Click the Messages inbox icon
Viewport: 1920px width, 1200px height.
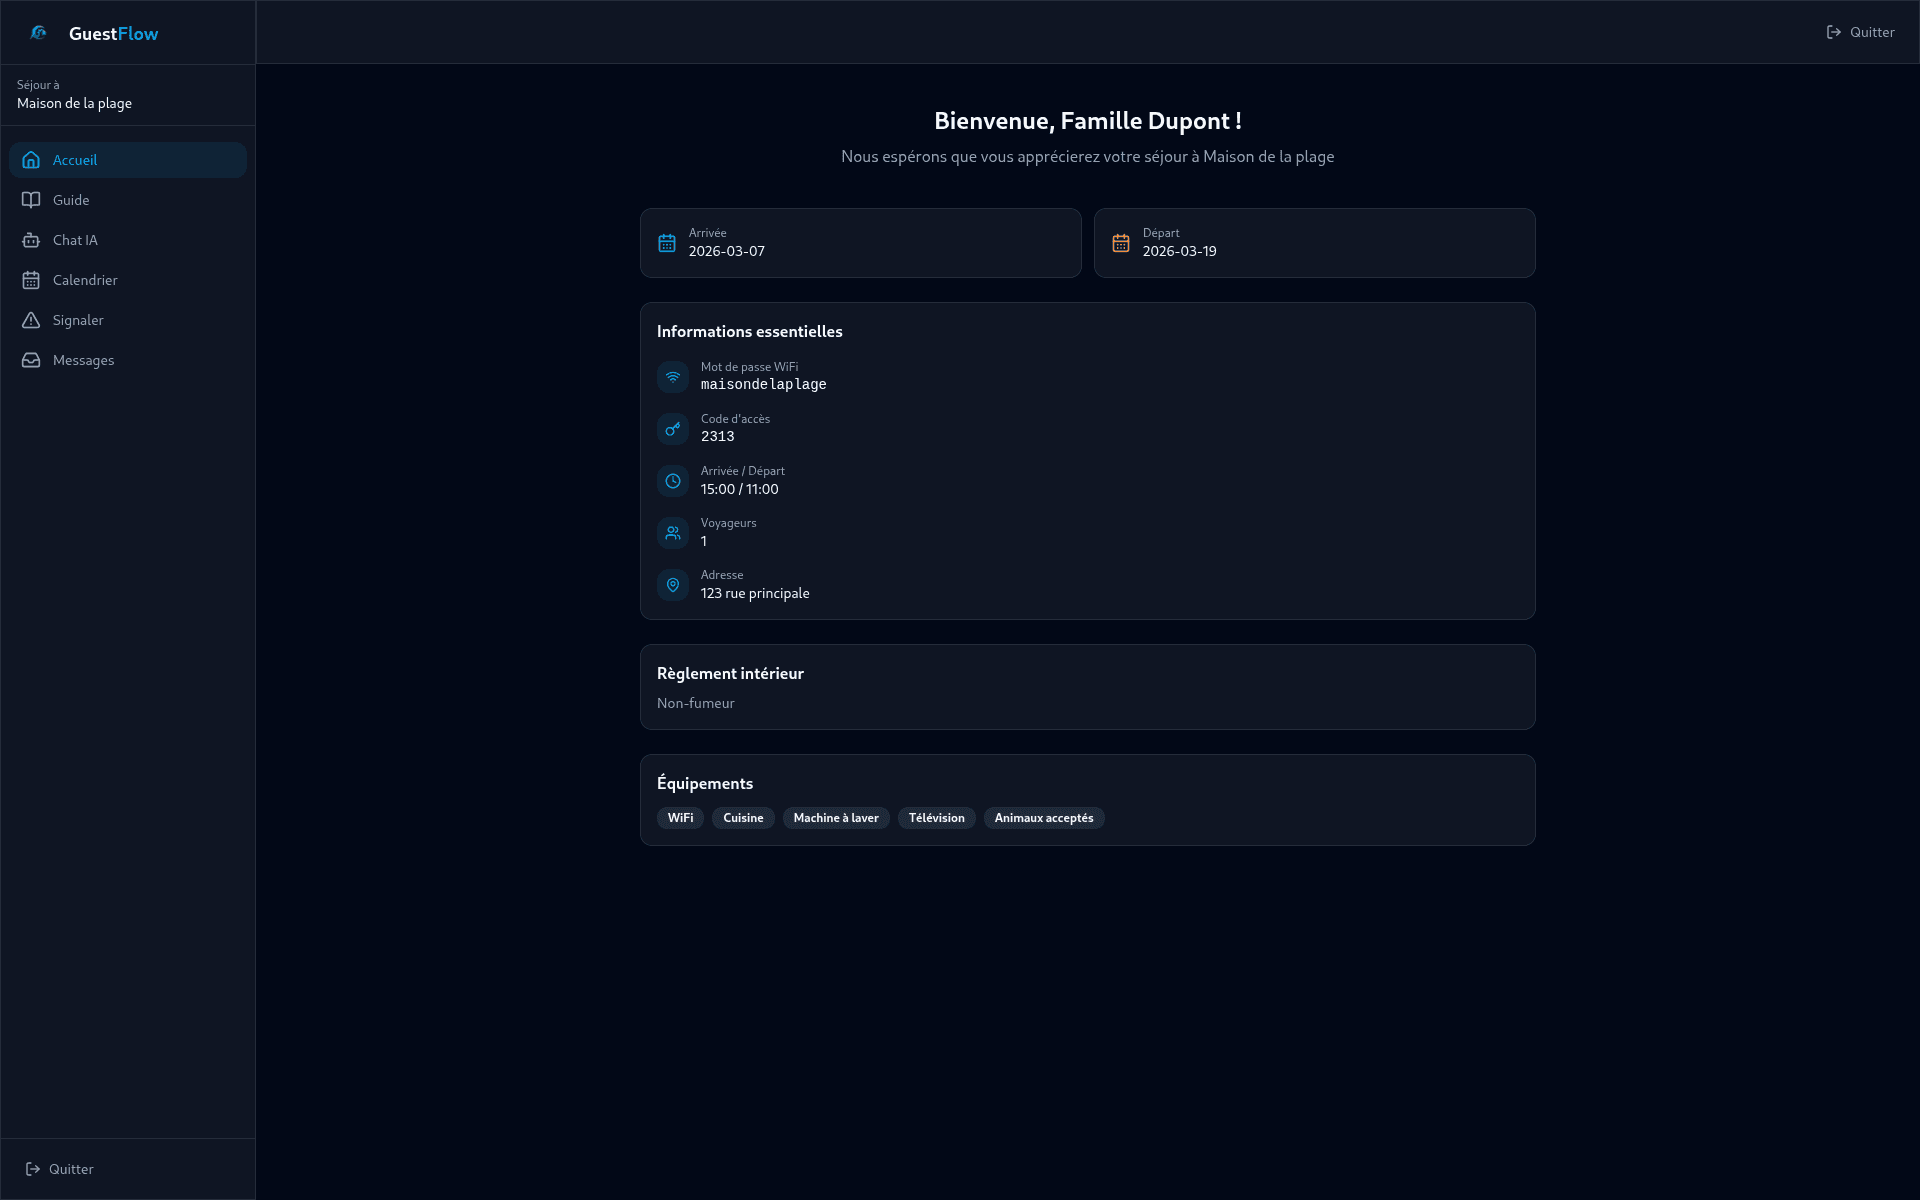[31, 360]
